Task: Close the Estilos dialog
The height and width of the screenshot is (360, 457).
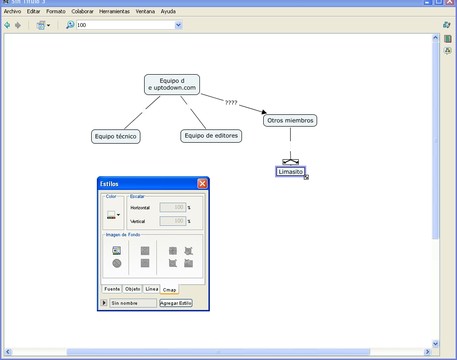Action: point(202,184)
